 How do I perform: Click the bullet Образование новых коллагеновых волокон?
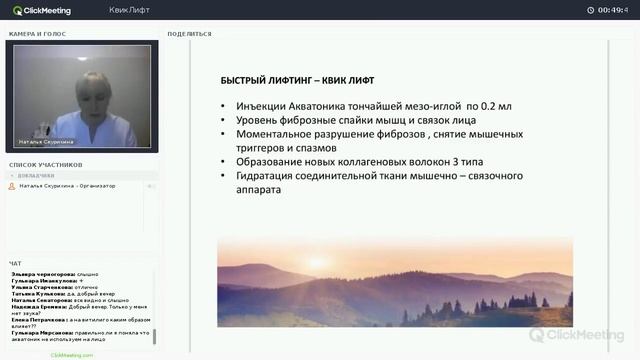[360, 162]
